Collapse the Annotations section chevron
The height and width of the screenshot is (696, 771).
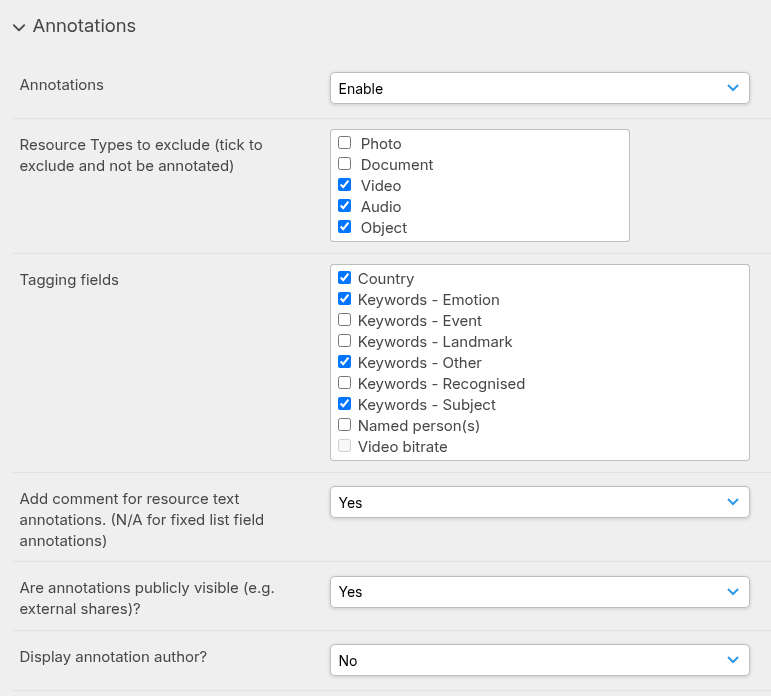click(x=19, y=27)
